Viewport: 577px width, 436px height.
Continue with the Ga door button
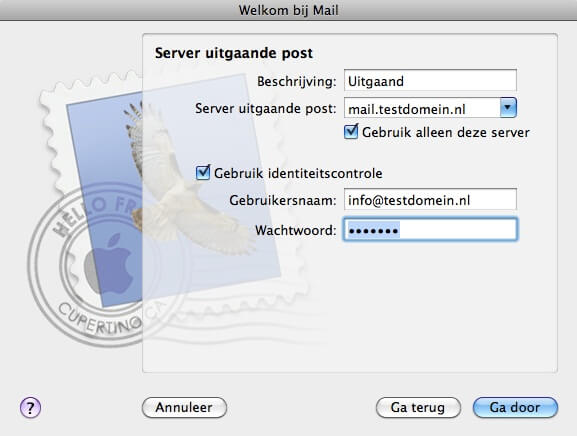coord(515,407)
